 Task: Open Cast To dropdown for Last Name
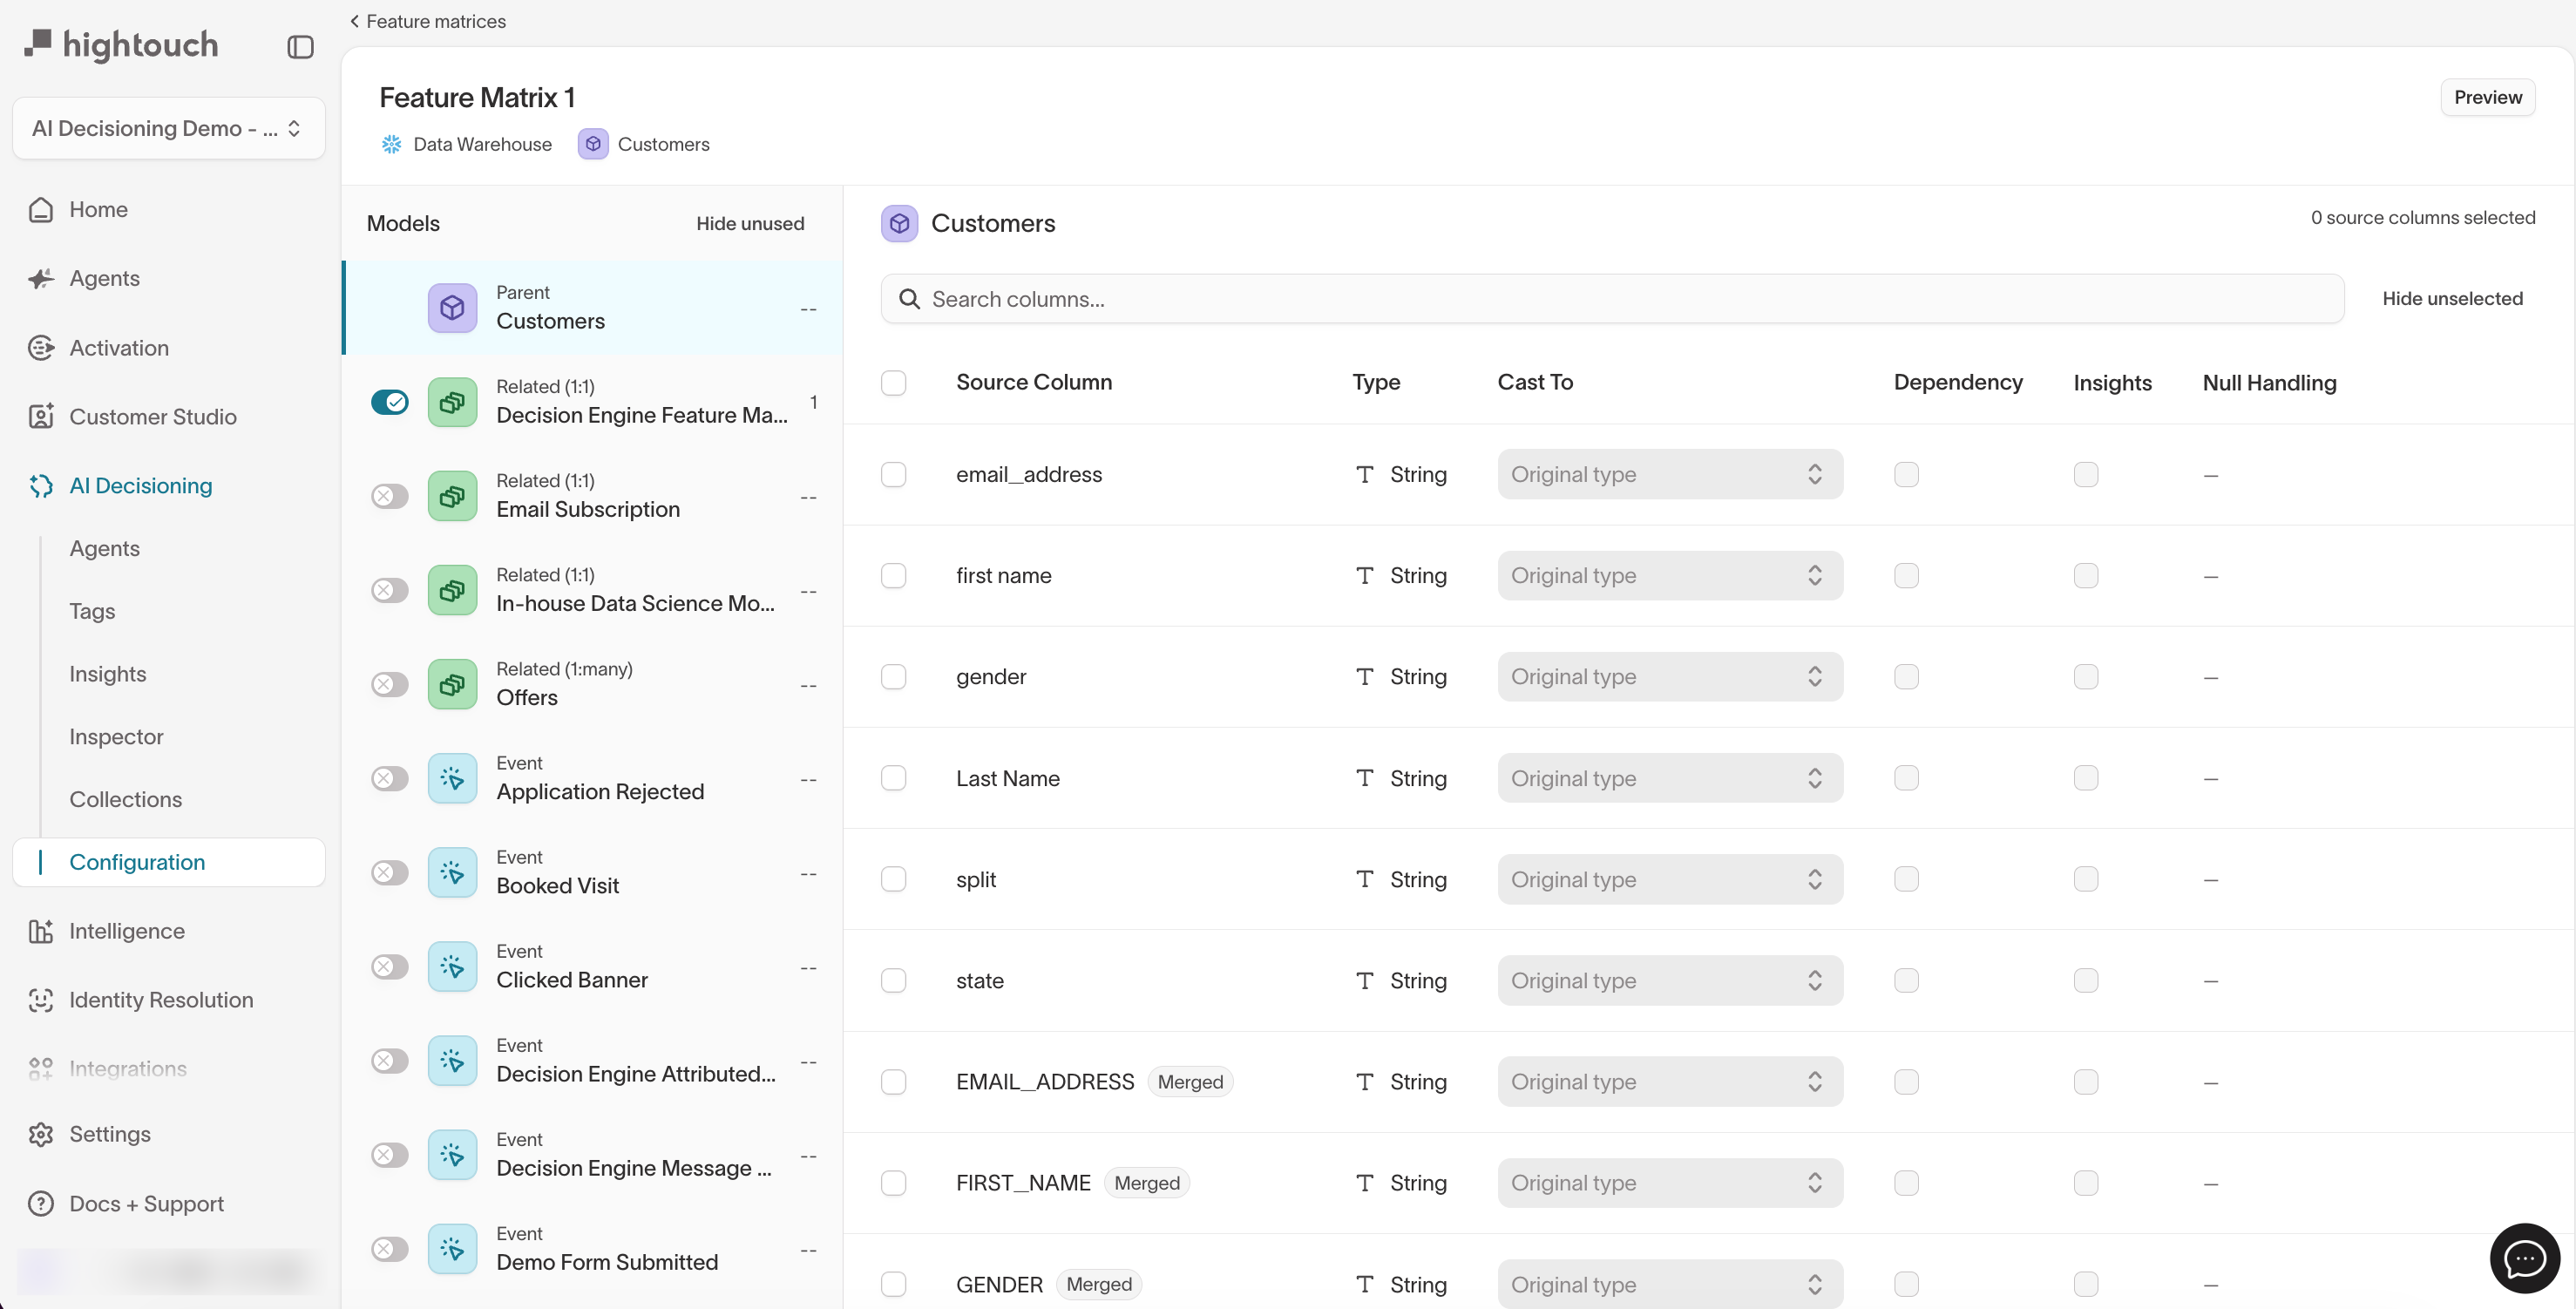(x=1669, y=778)
